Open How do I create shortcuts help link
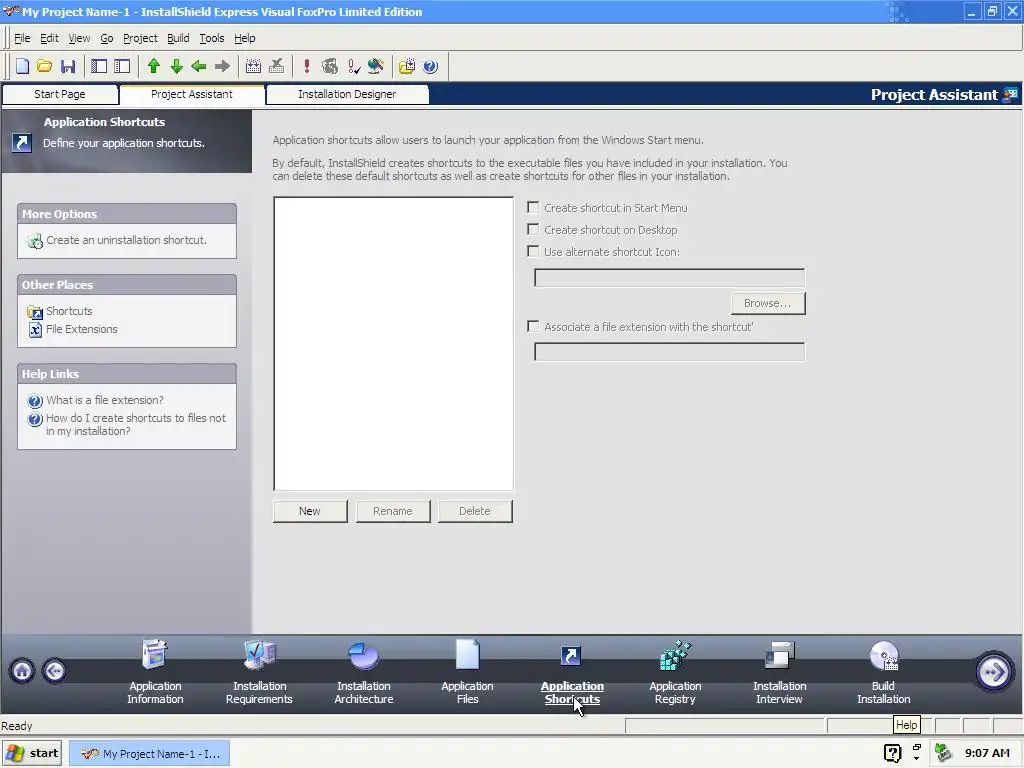 (136, 424)
